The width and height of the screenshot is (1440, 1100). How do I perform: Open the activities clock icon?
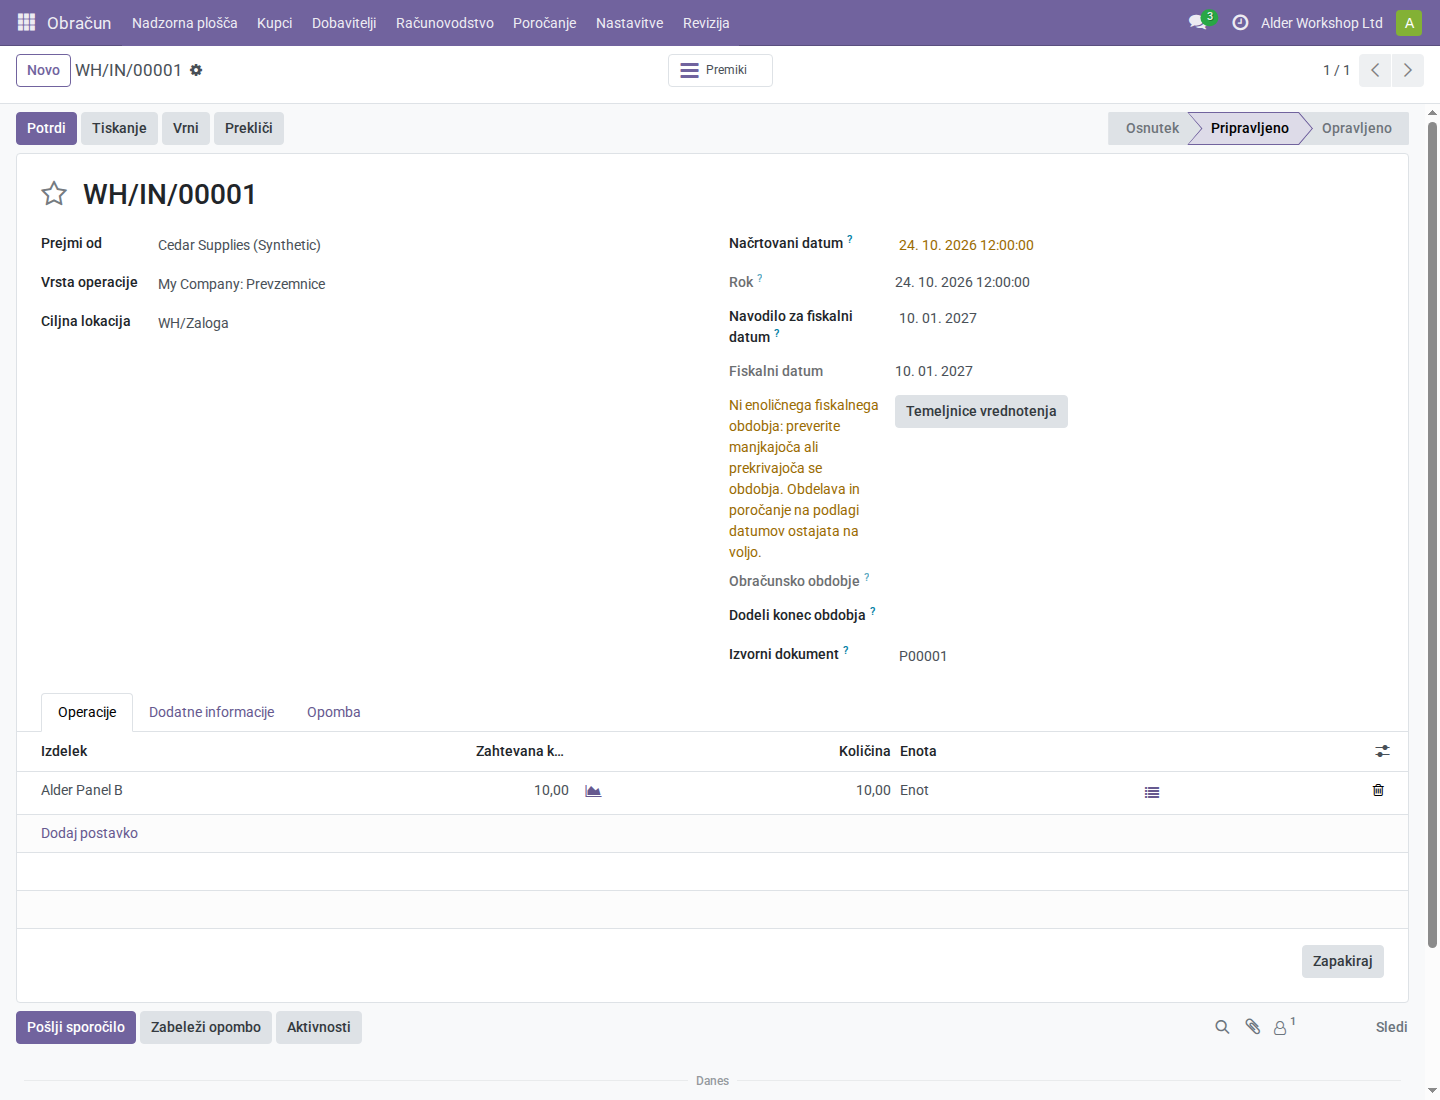(x=1240, y=22)
